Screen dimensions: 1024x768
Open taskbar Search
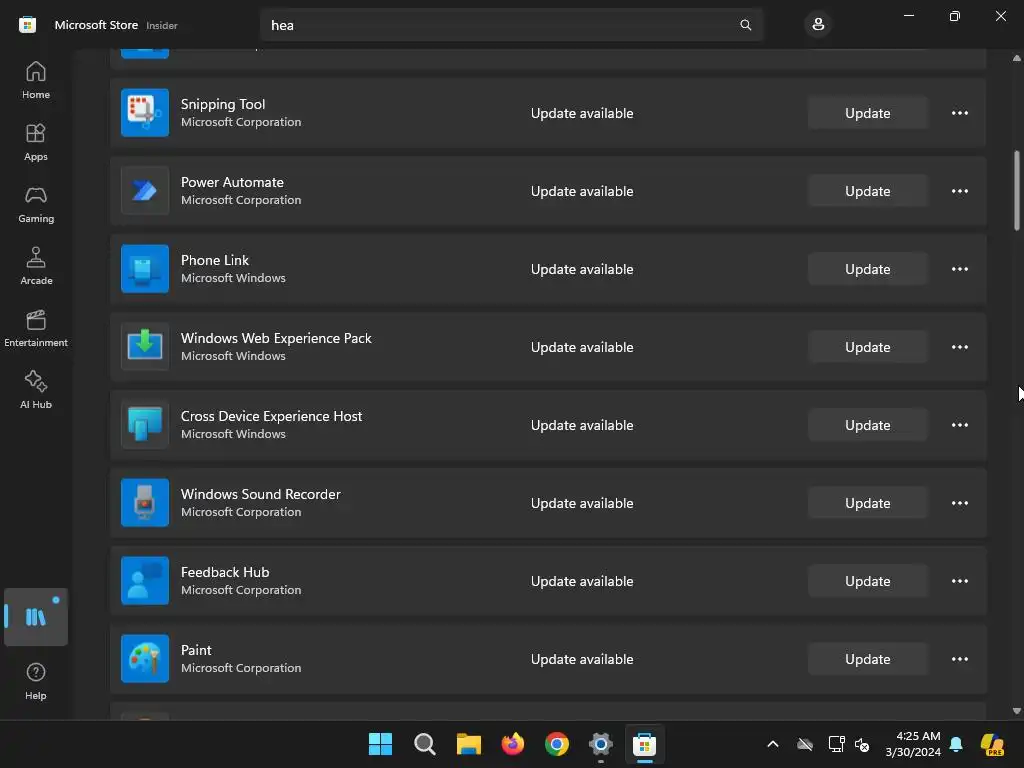coord(424,743)
